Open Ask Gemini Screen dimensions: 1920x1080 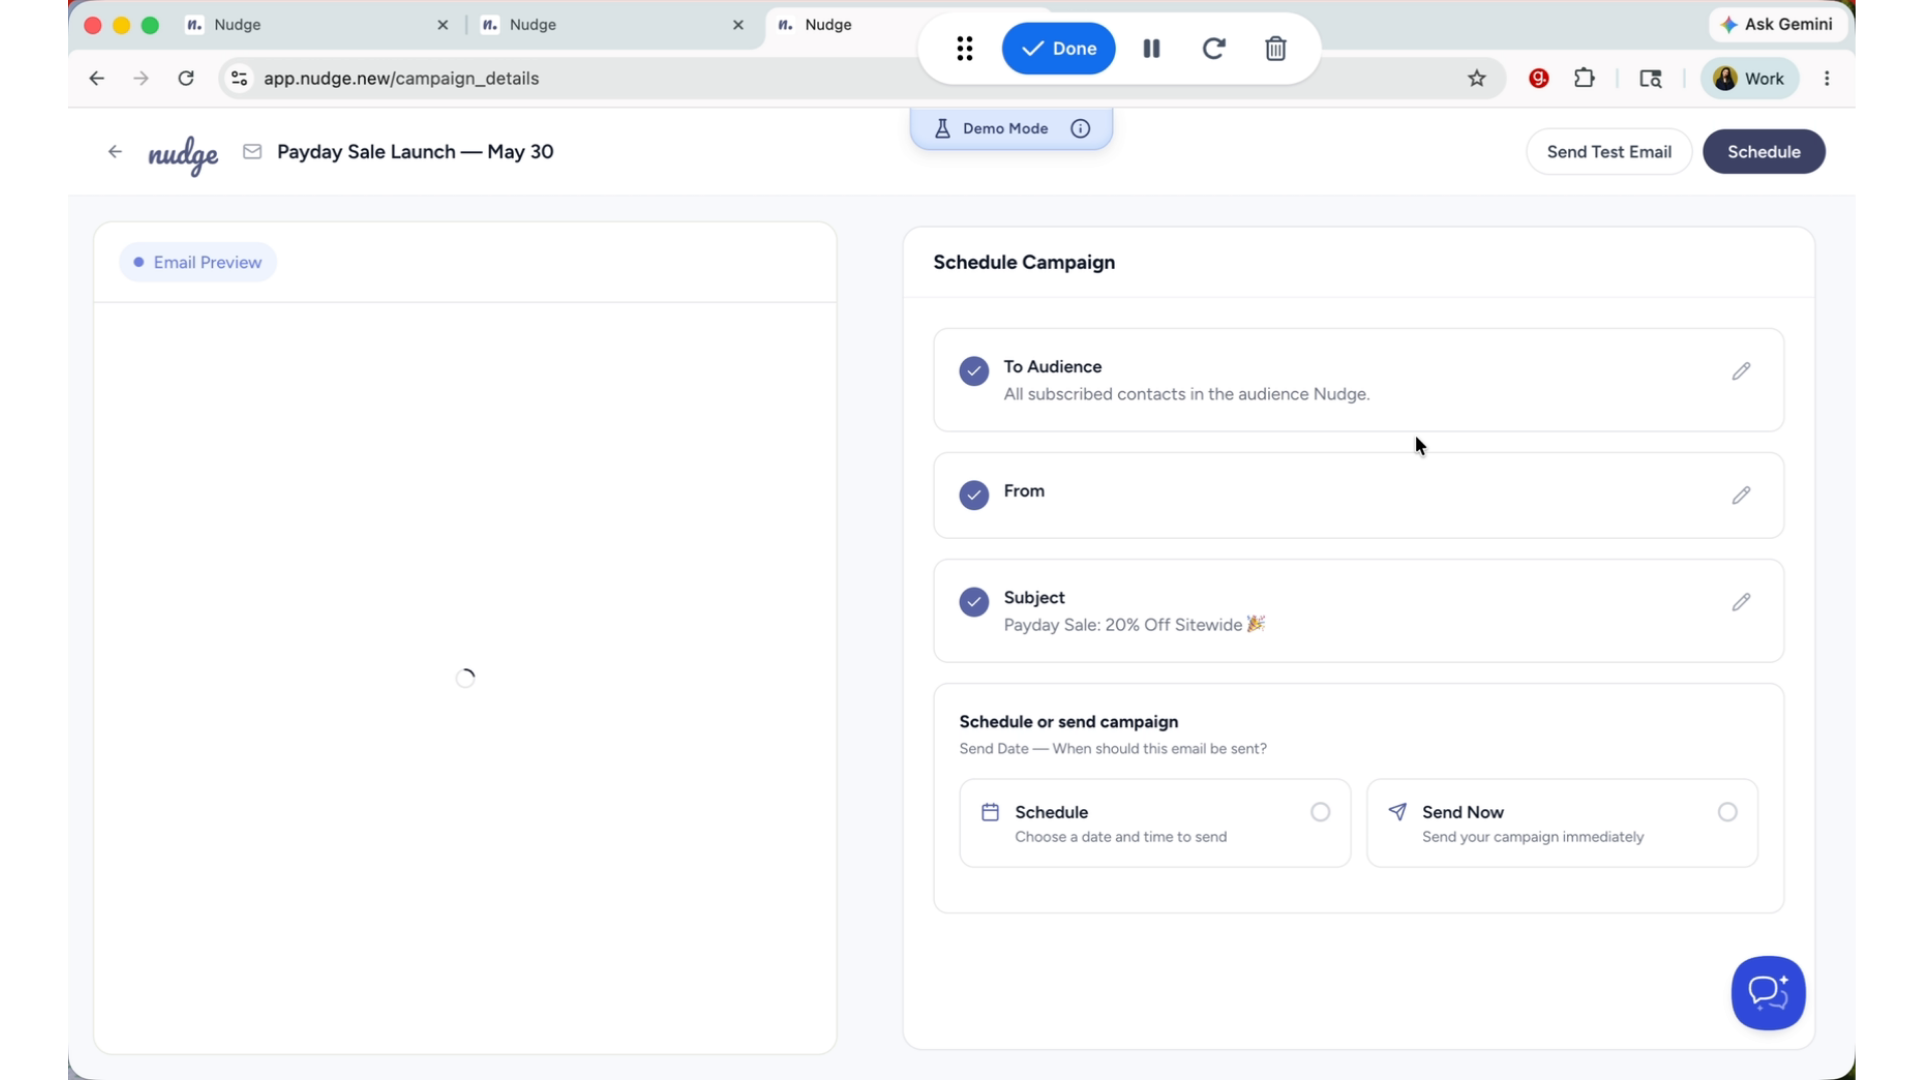1776,25
